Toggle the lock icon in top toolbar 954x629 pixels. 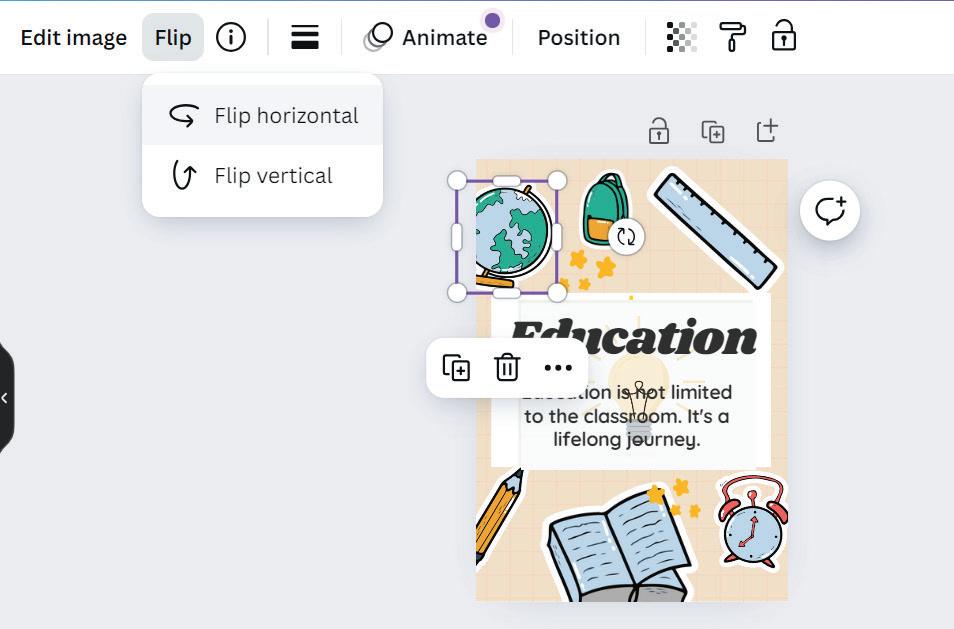[784, 35]
